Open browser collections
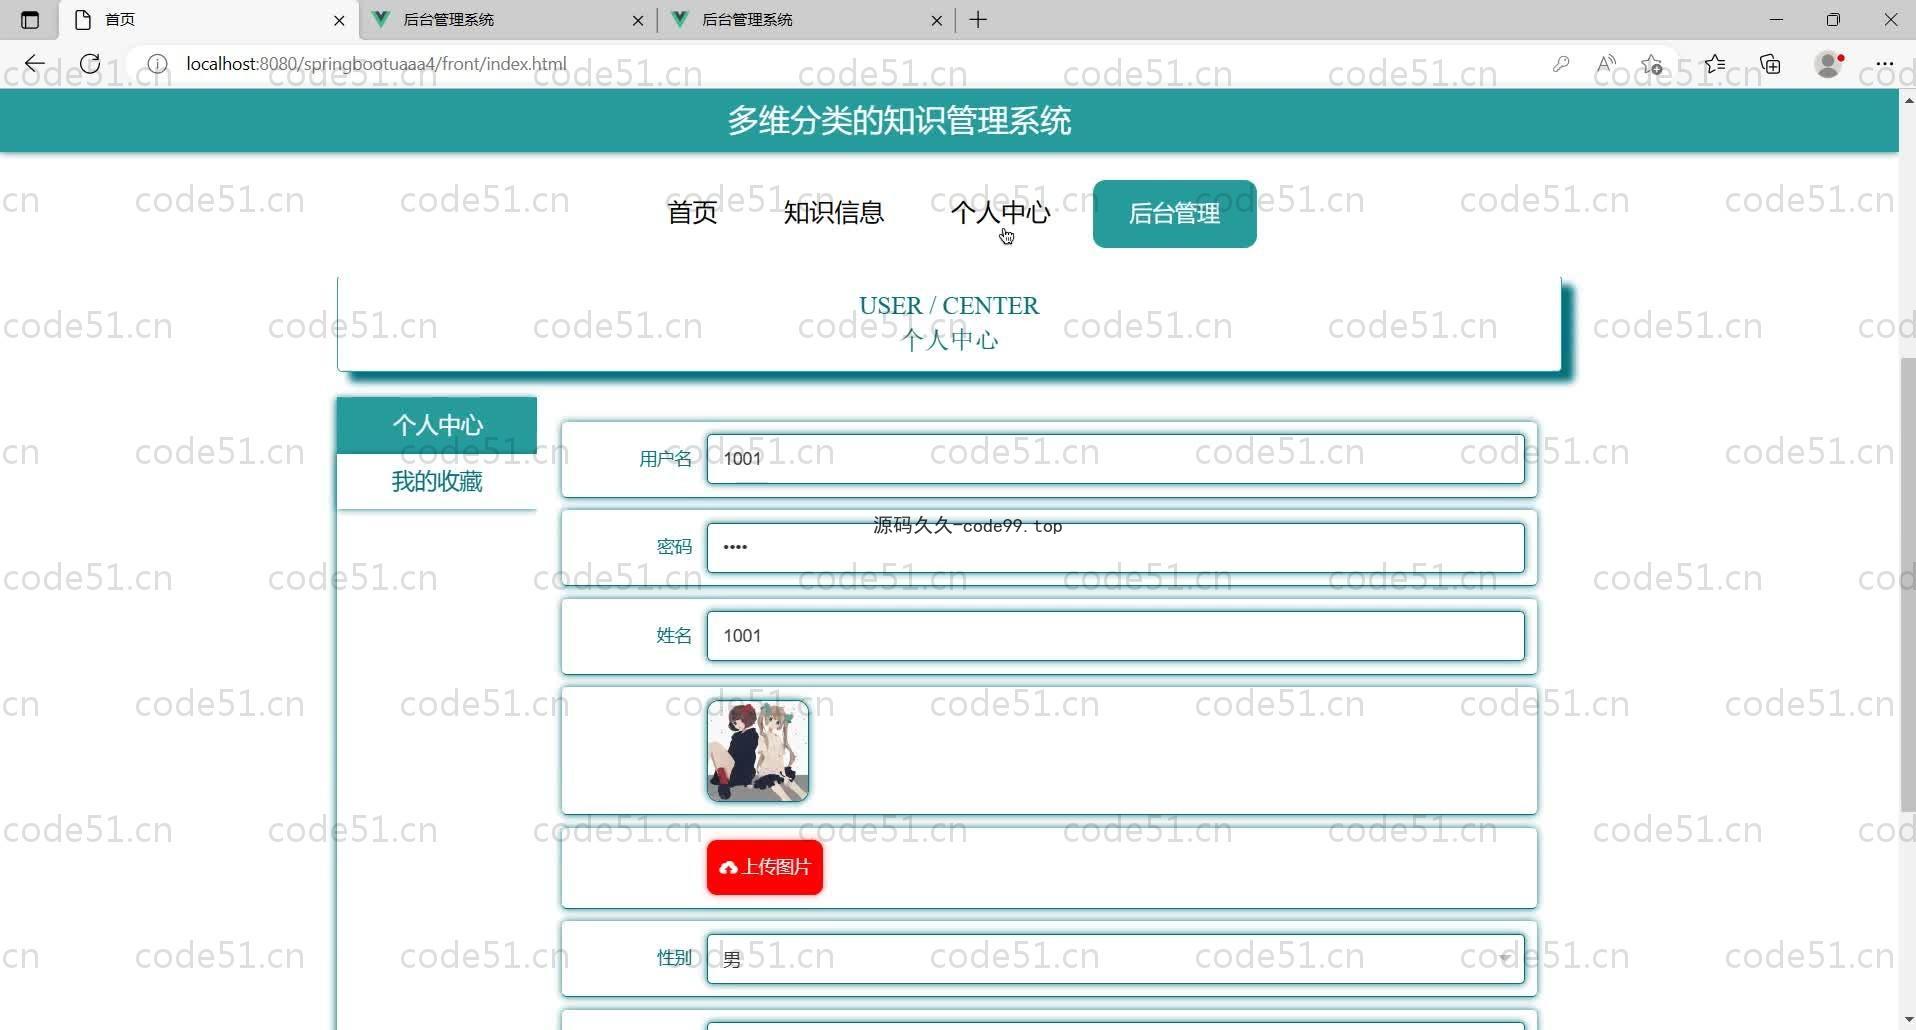This screenshot has height=1030, width=1916. [x=1771, y=64]
